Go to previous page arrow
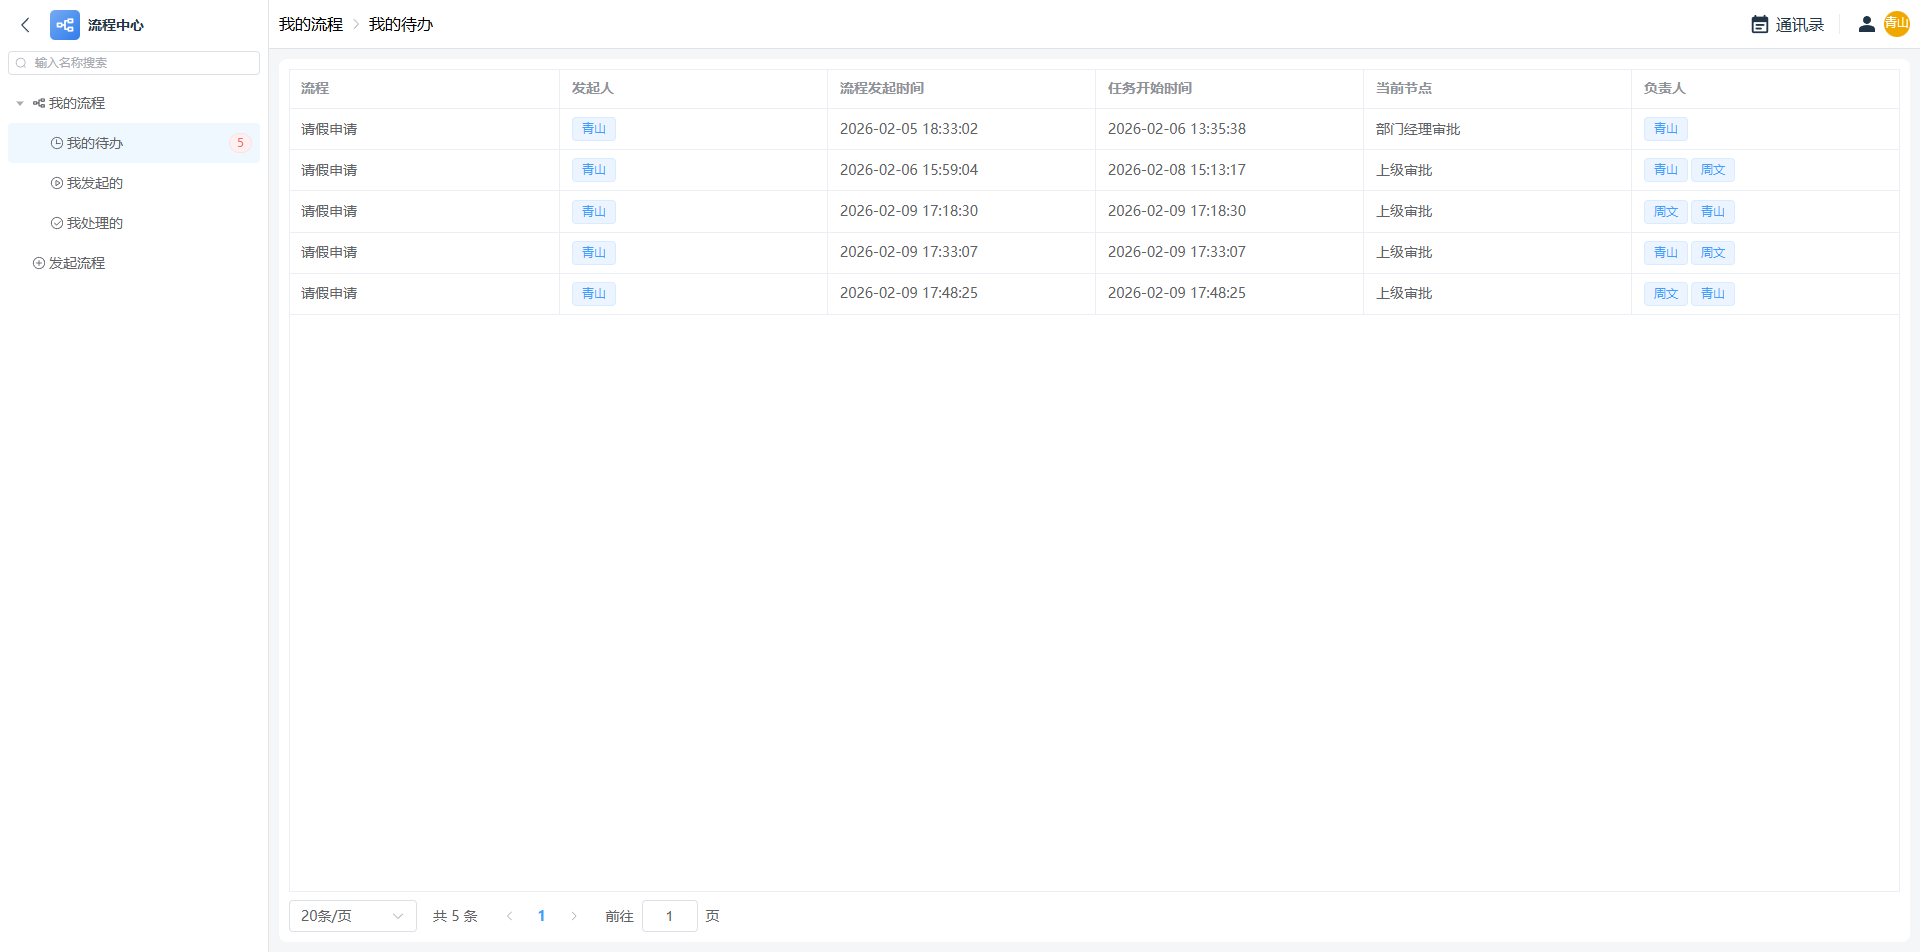Viewport: 1920px width, 952px height. [x=509, y=916]
